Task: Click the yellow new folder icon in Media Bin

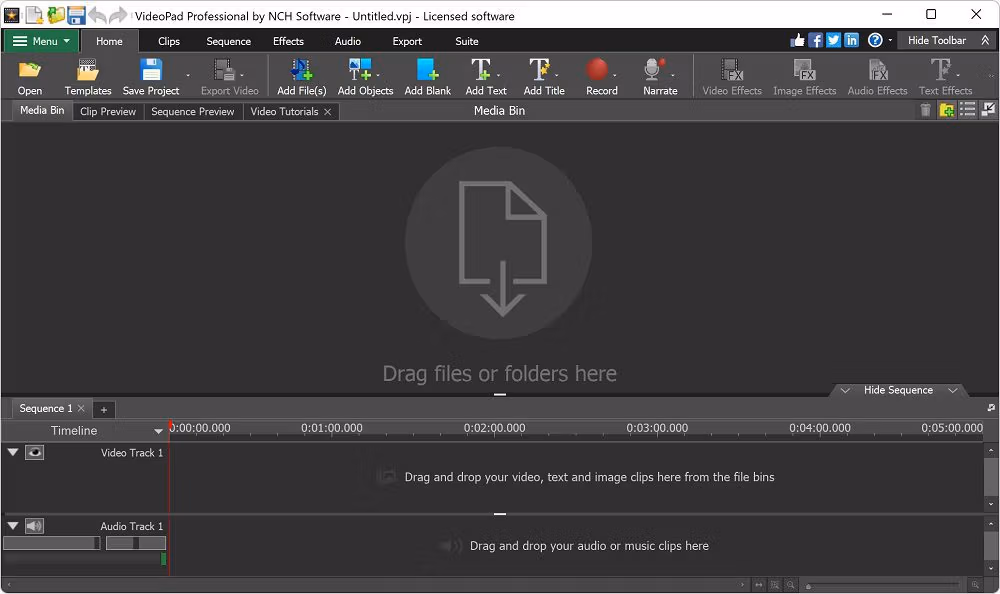Action: coord(946,110)
